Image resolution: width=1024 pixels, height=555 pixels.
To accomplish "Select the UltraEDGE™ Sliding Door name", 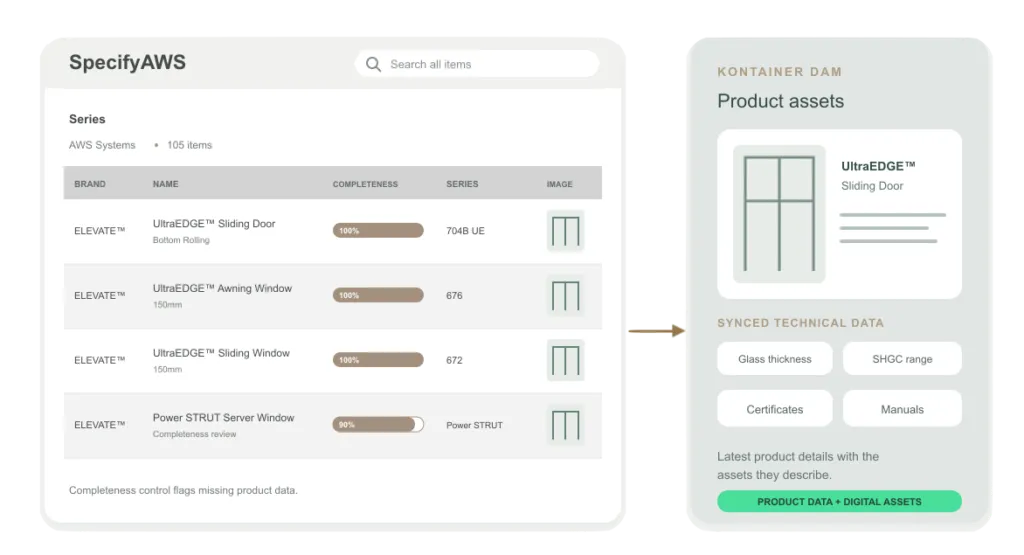I will tap(214, 223).
